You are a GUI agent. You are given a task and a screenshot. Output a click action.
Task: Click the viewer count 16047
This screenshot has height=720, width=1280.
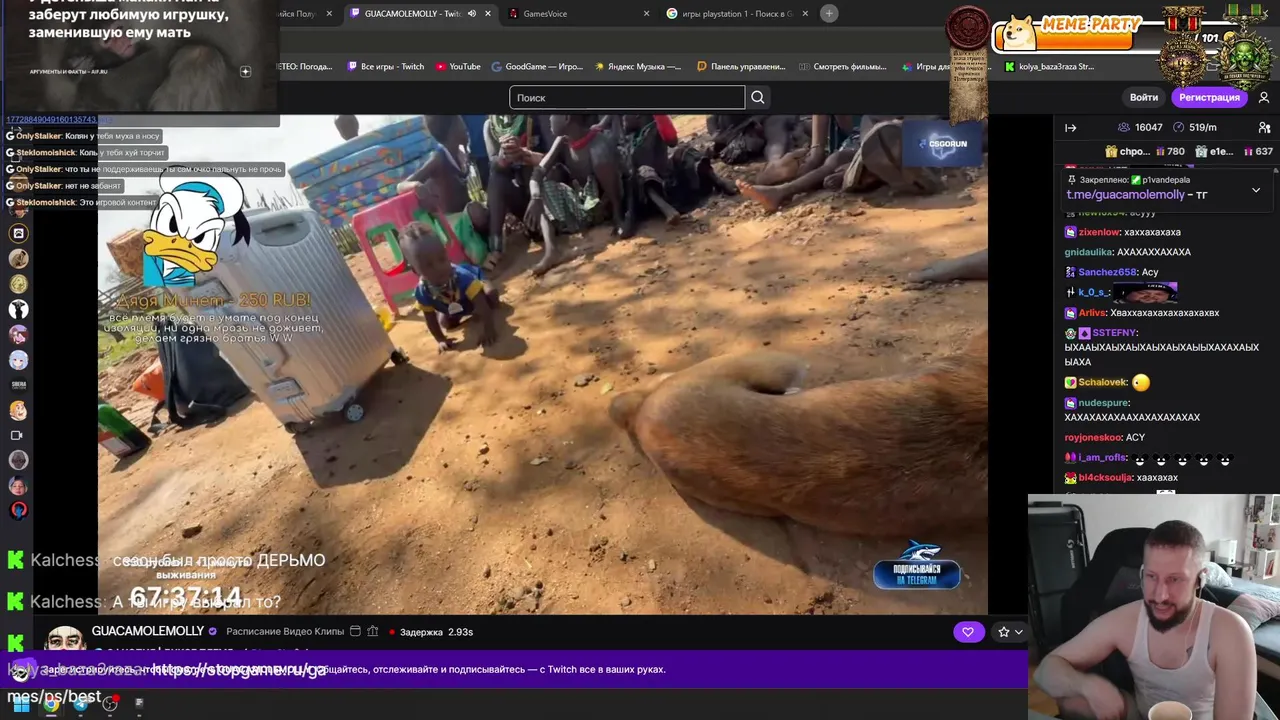coord(1140,127)
